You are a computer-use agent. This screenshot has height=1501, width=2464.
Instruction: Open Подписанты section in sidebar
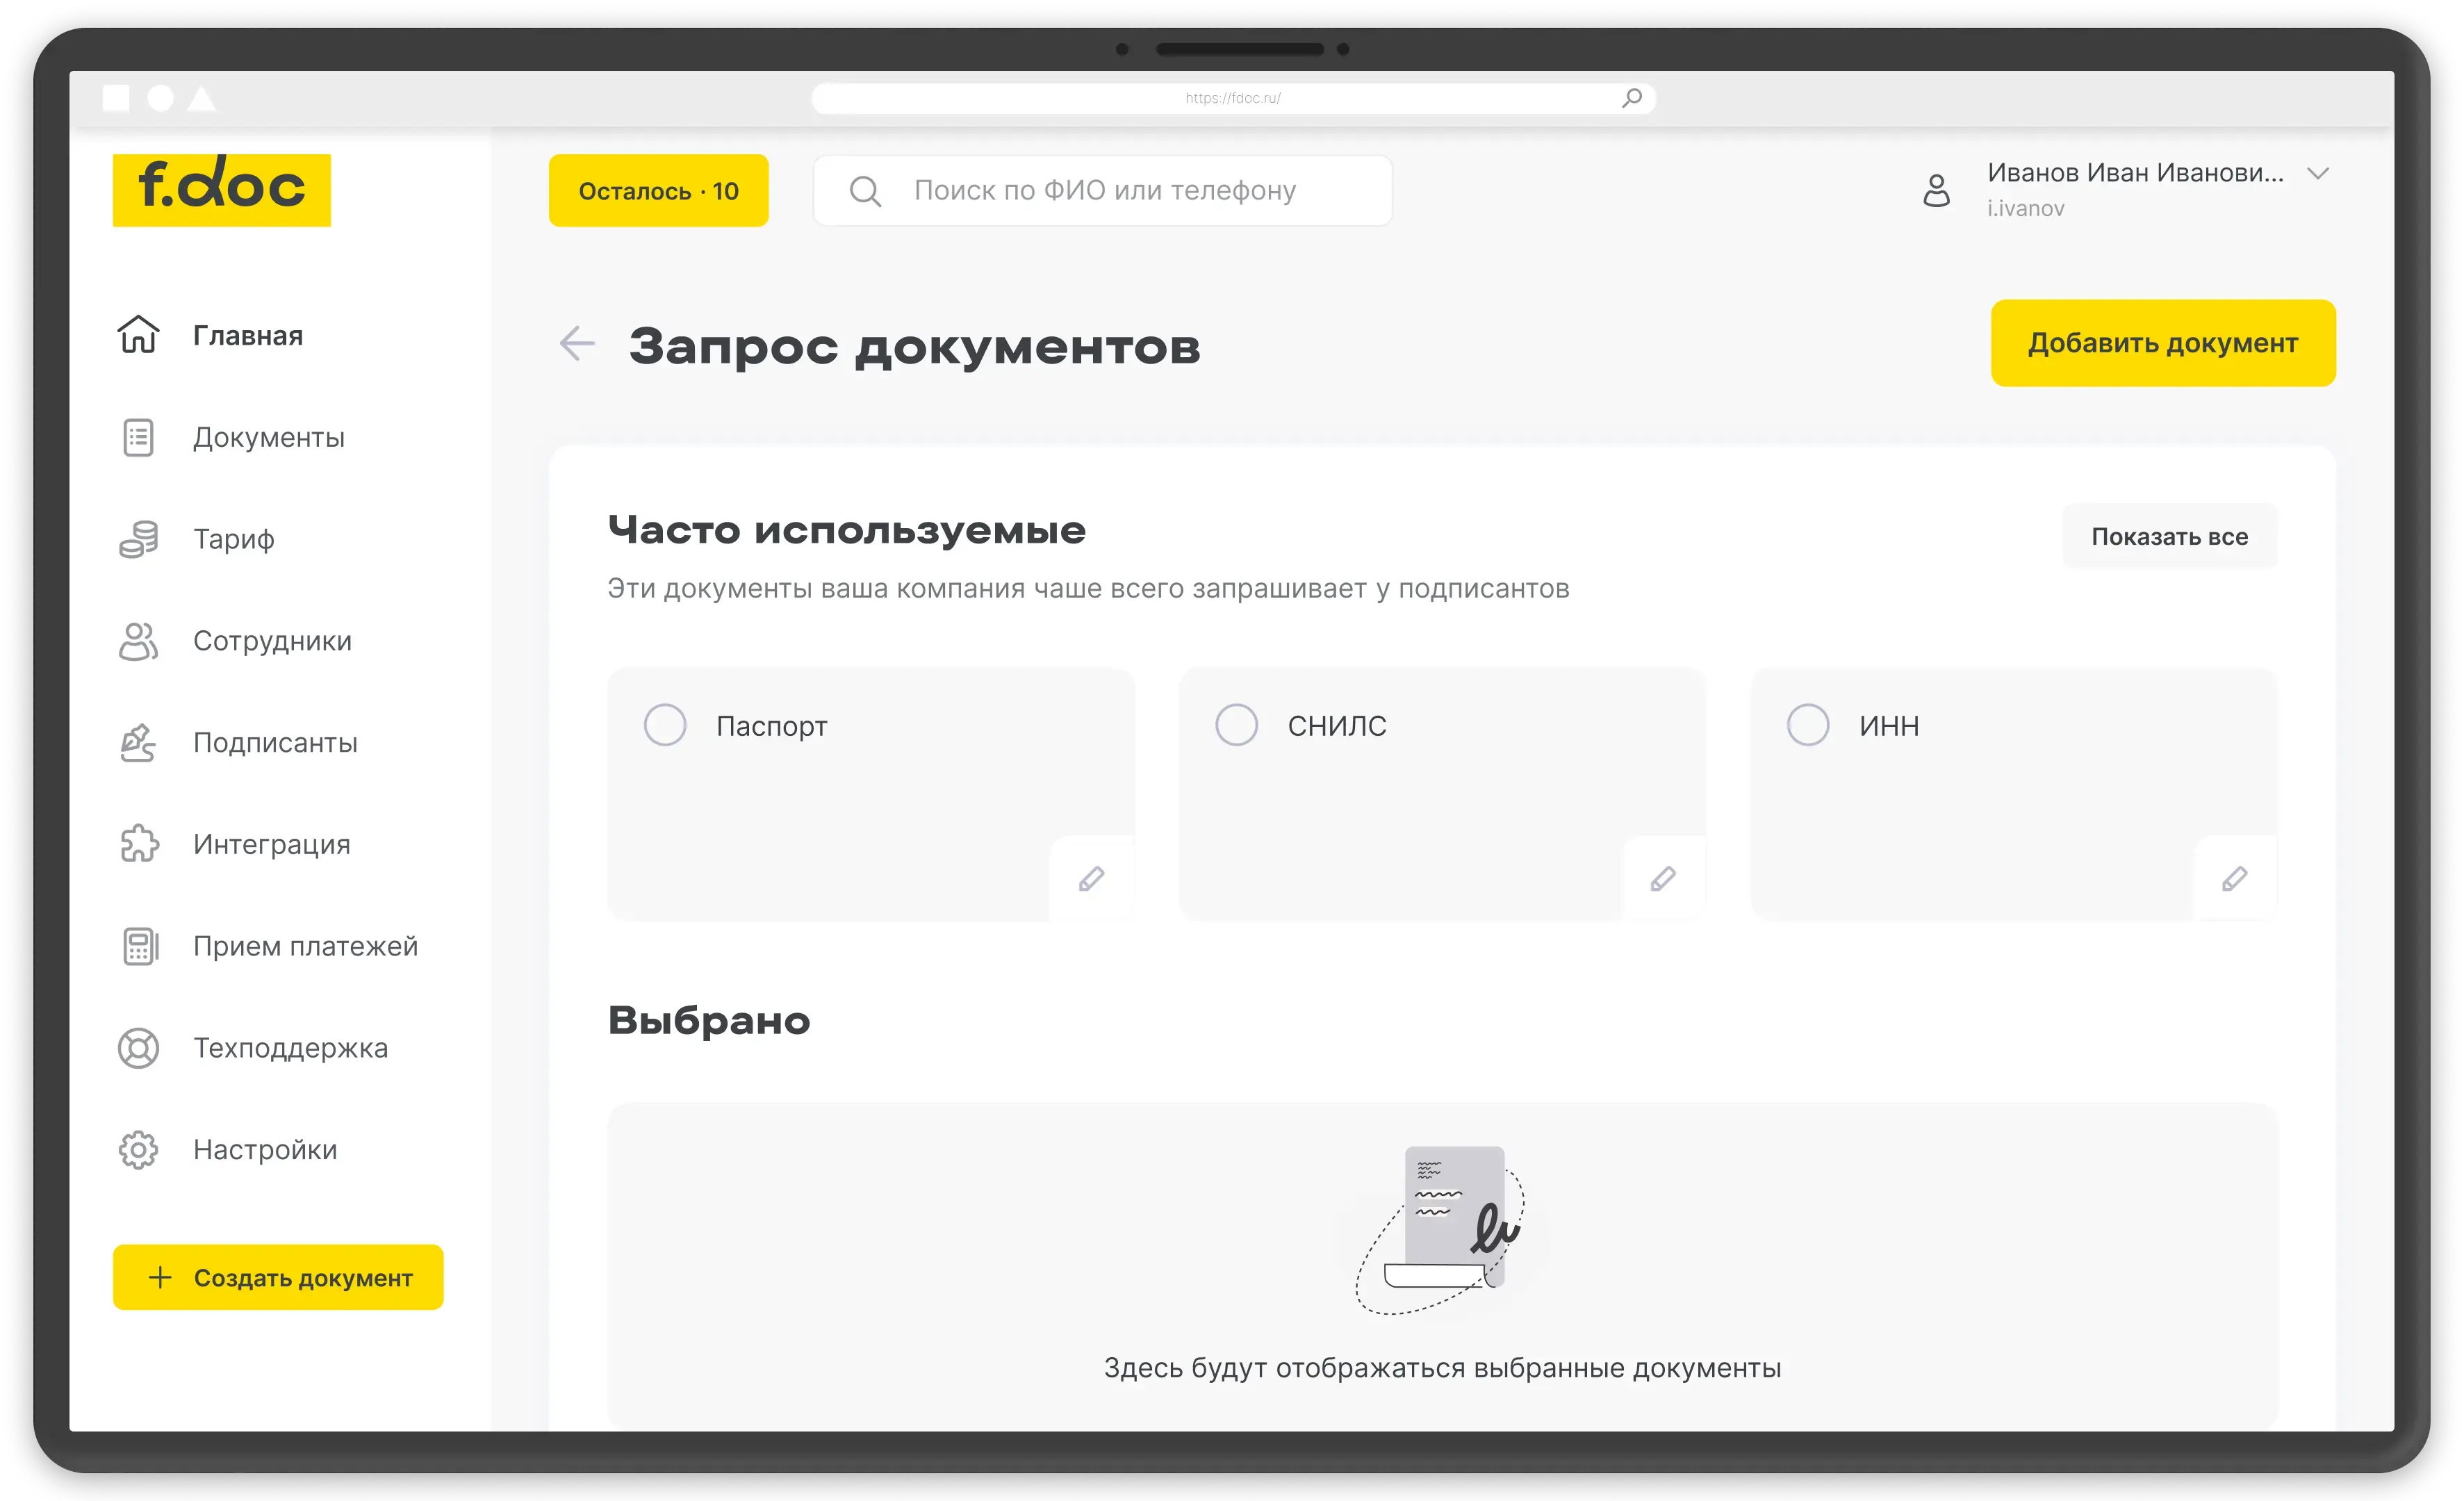tap(275, 743)
